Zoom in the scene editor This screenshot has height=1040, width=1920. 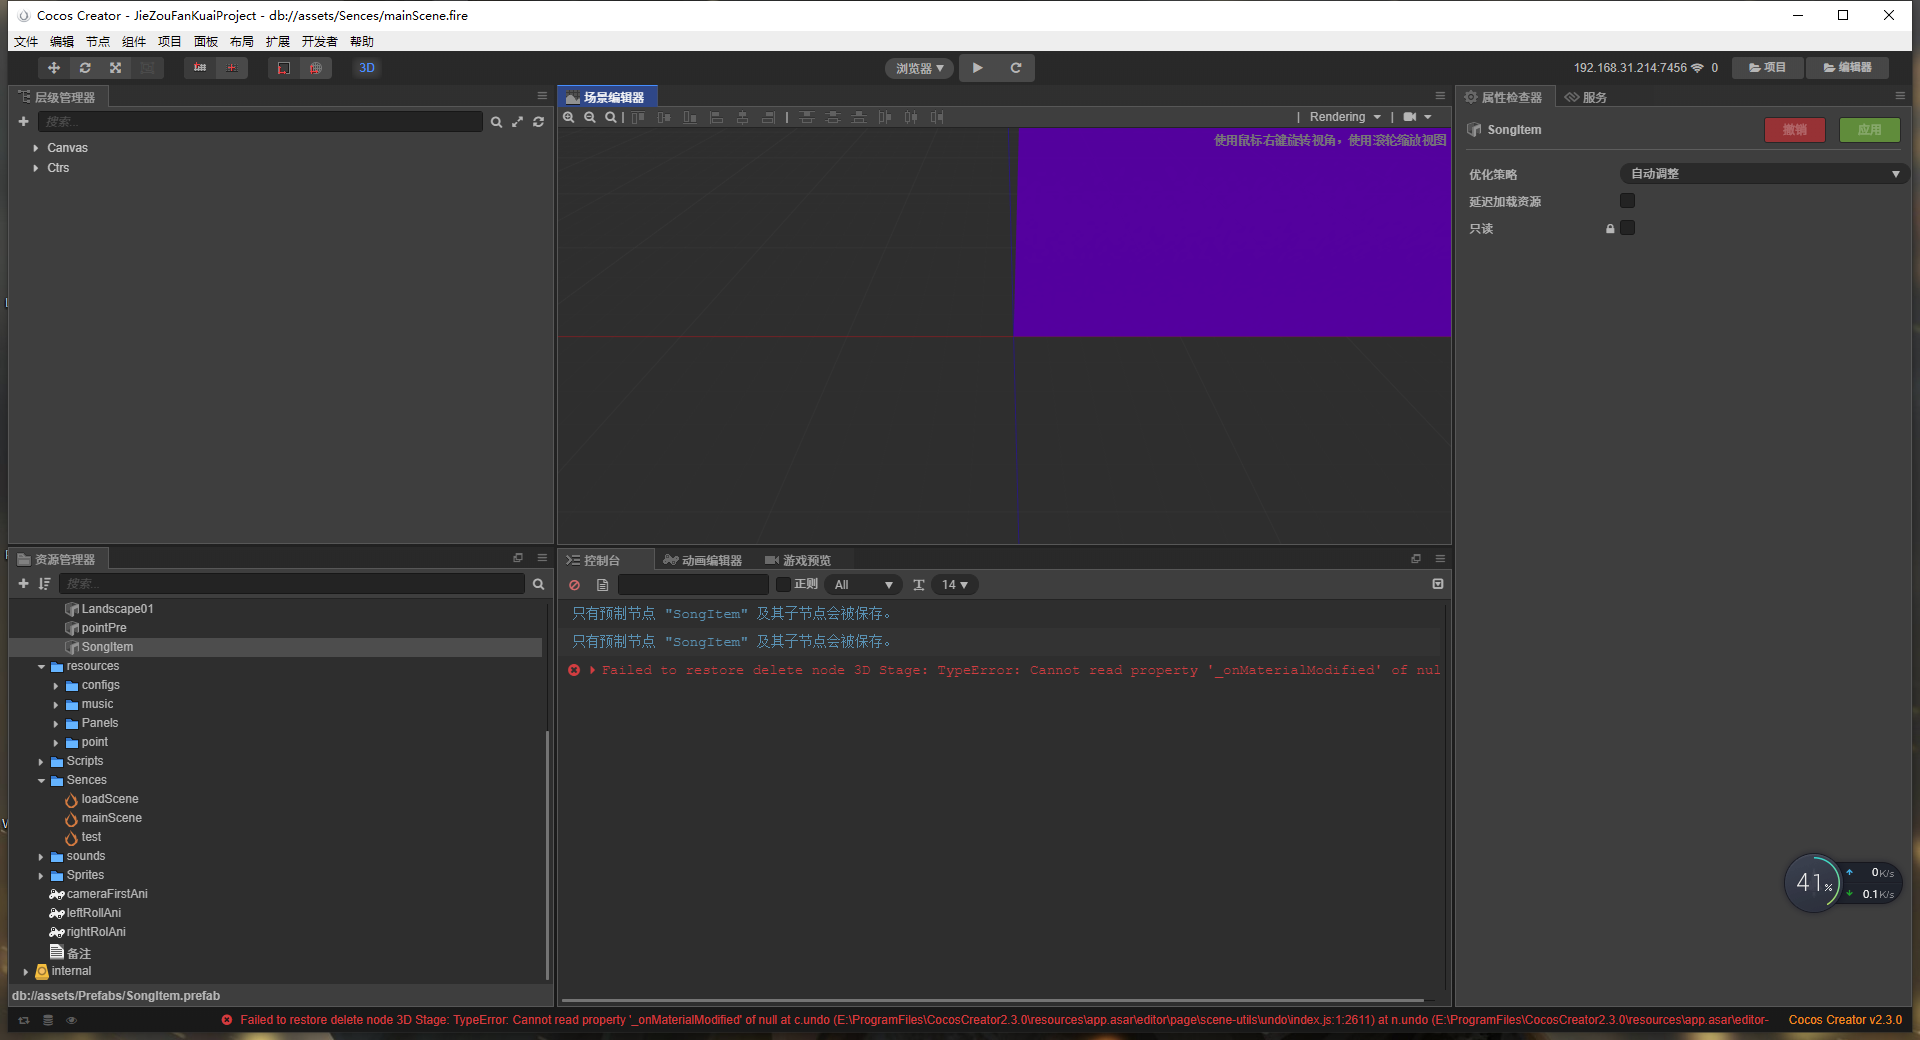[x=569, y=117]
